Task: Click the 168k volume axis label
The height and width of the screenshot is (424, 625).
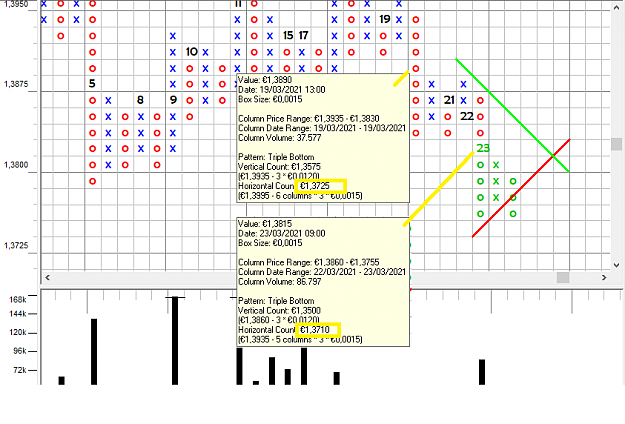Action: [x=18, y=299]
